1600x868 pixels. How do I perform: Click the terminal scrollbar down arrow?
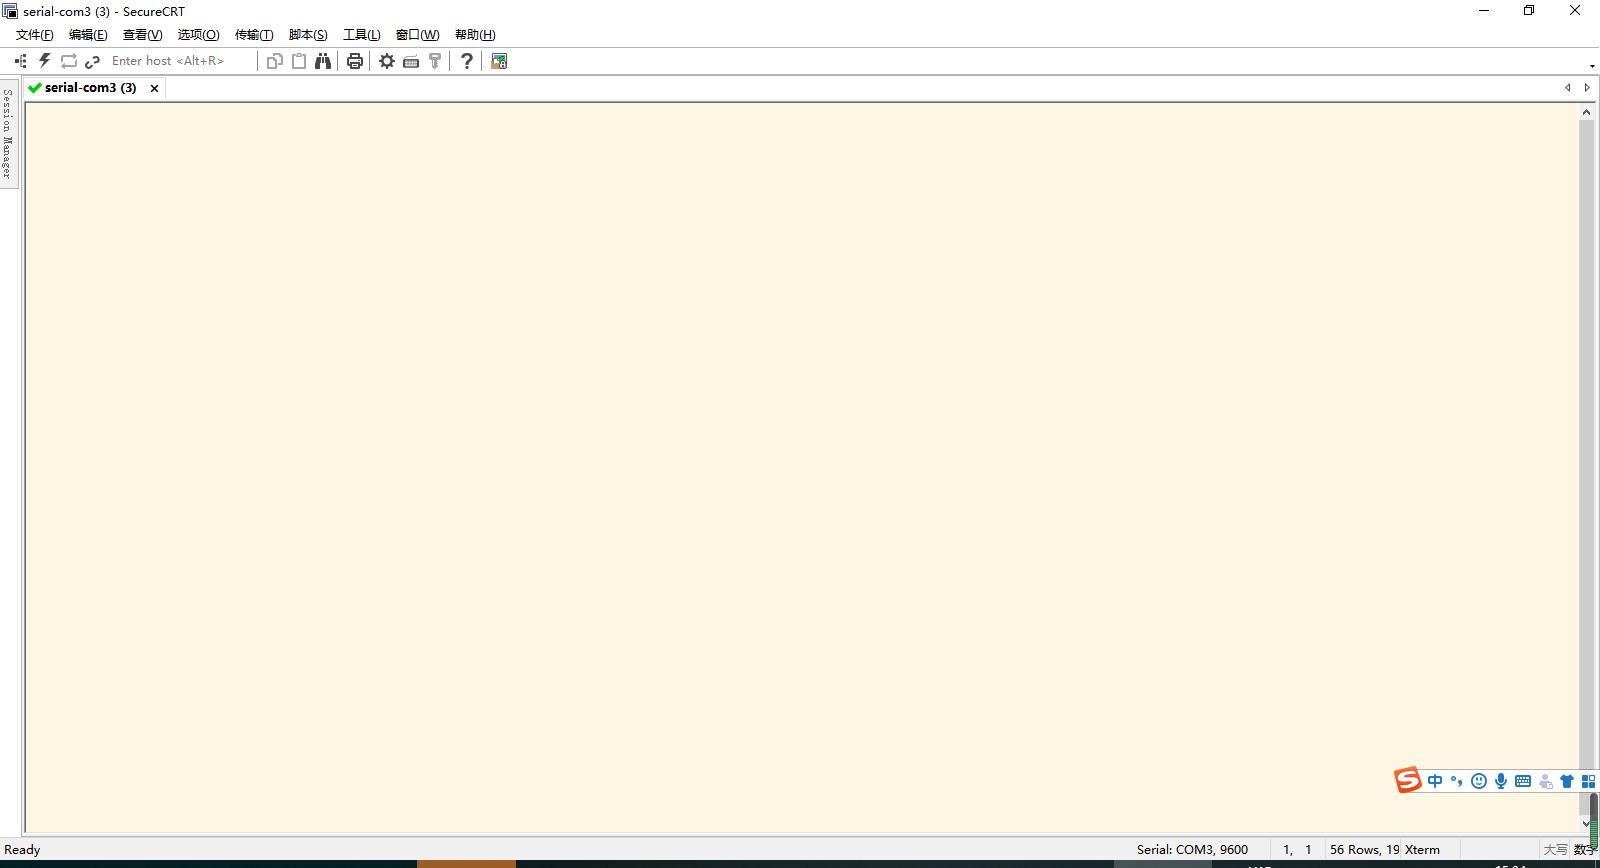1586,824
